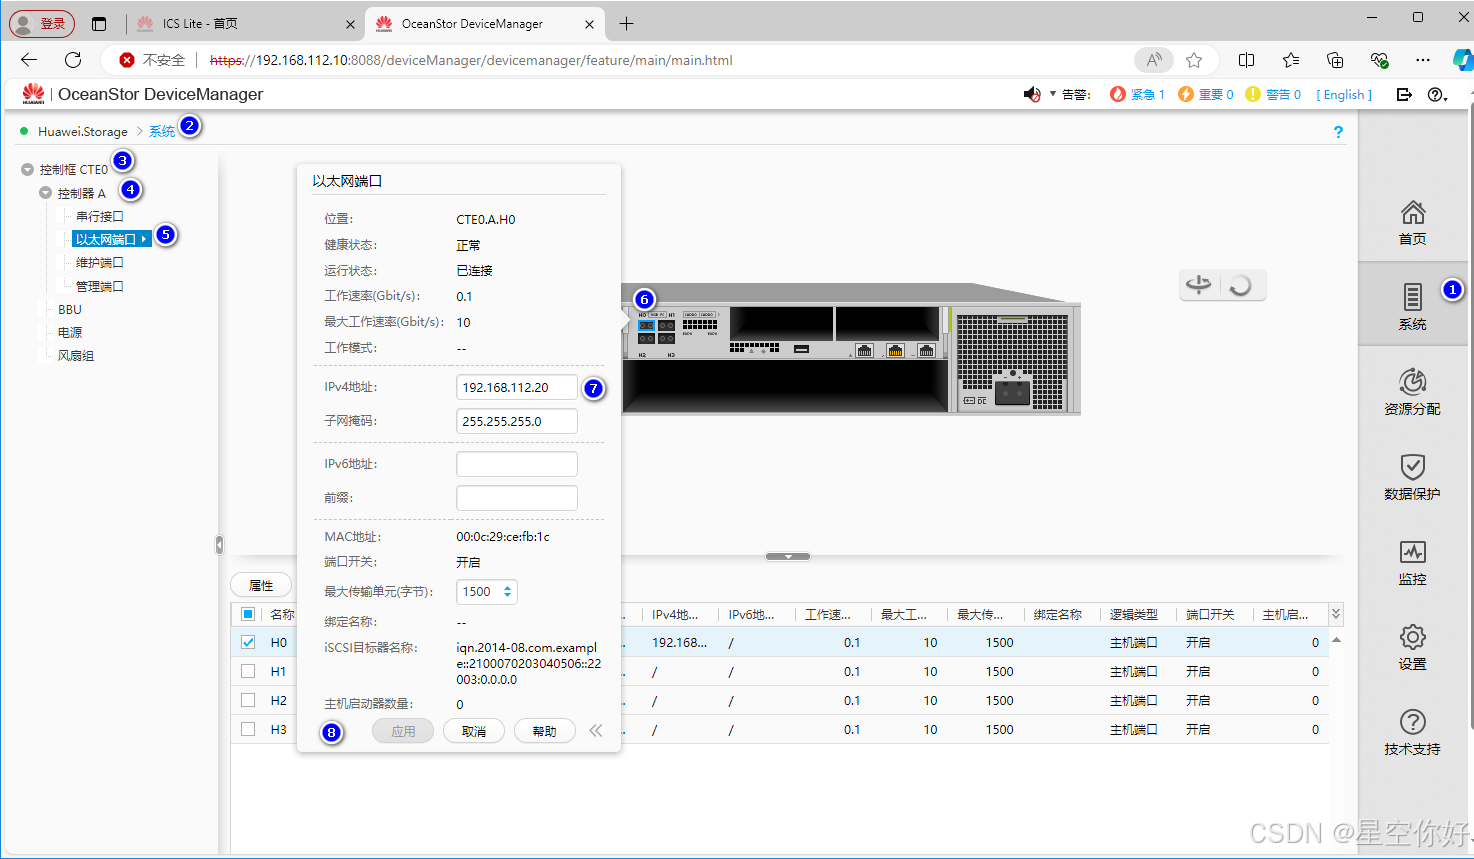Toggle the left panel collapse handle
Image resolution: width=1474 pixels, height=859 pixels.
(x=219, y=545)
